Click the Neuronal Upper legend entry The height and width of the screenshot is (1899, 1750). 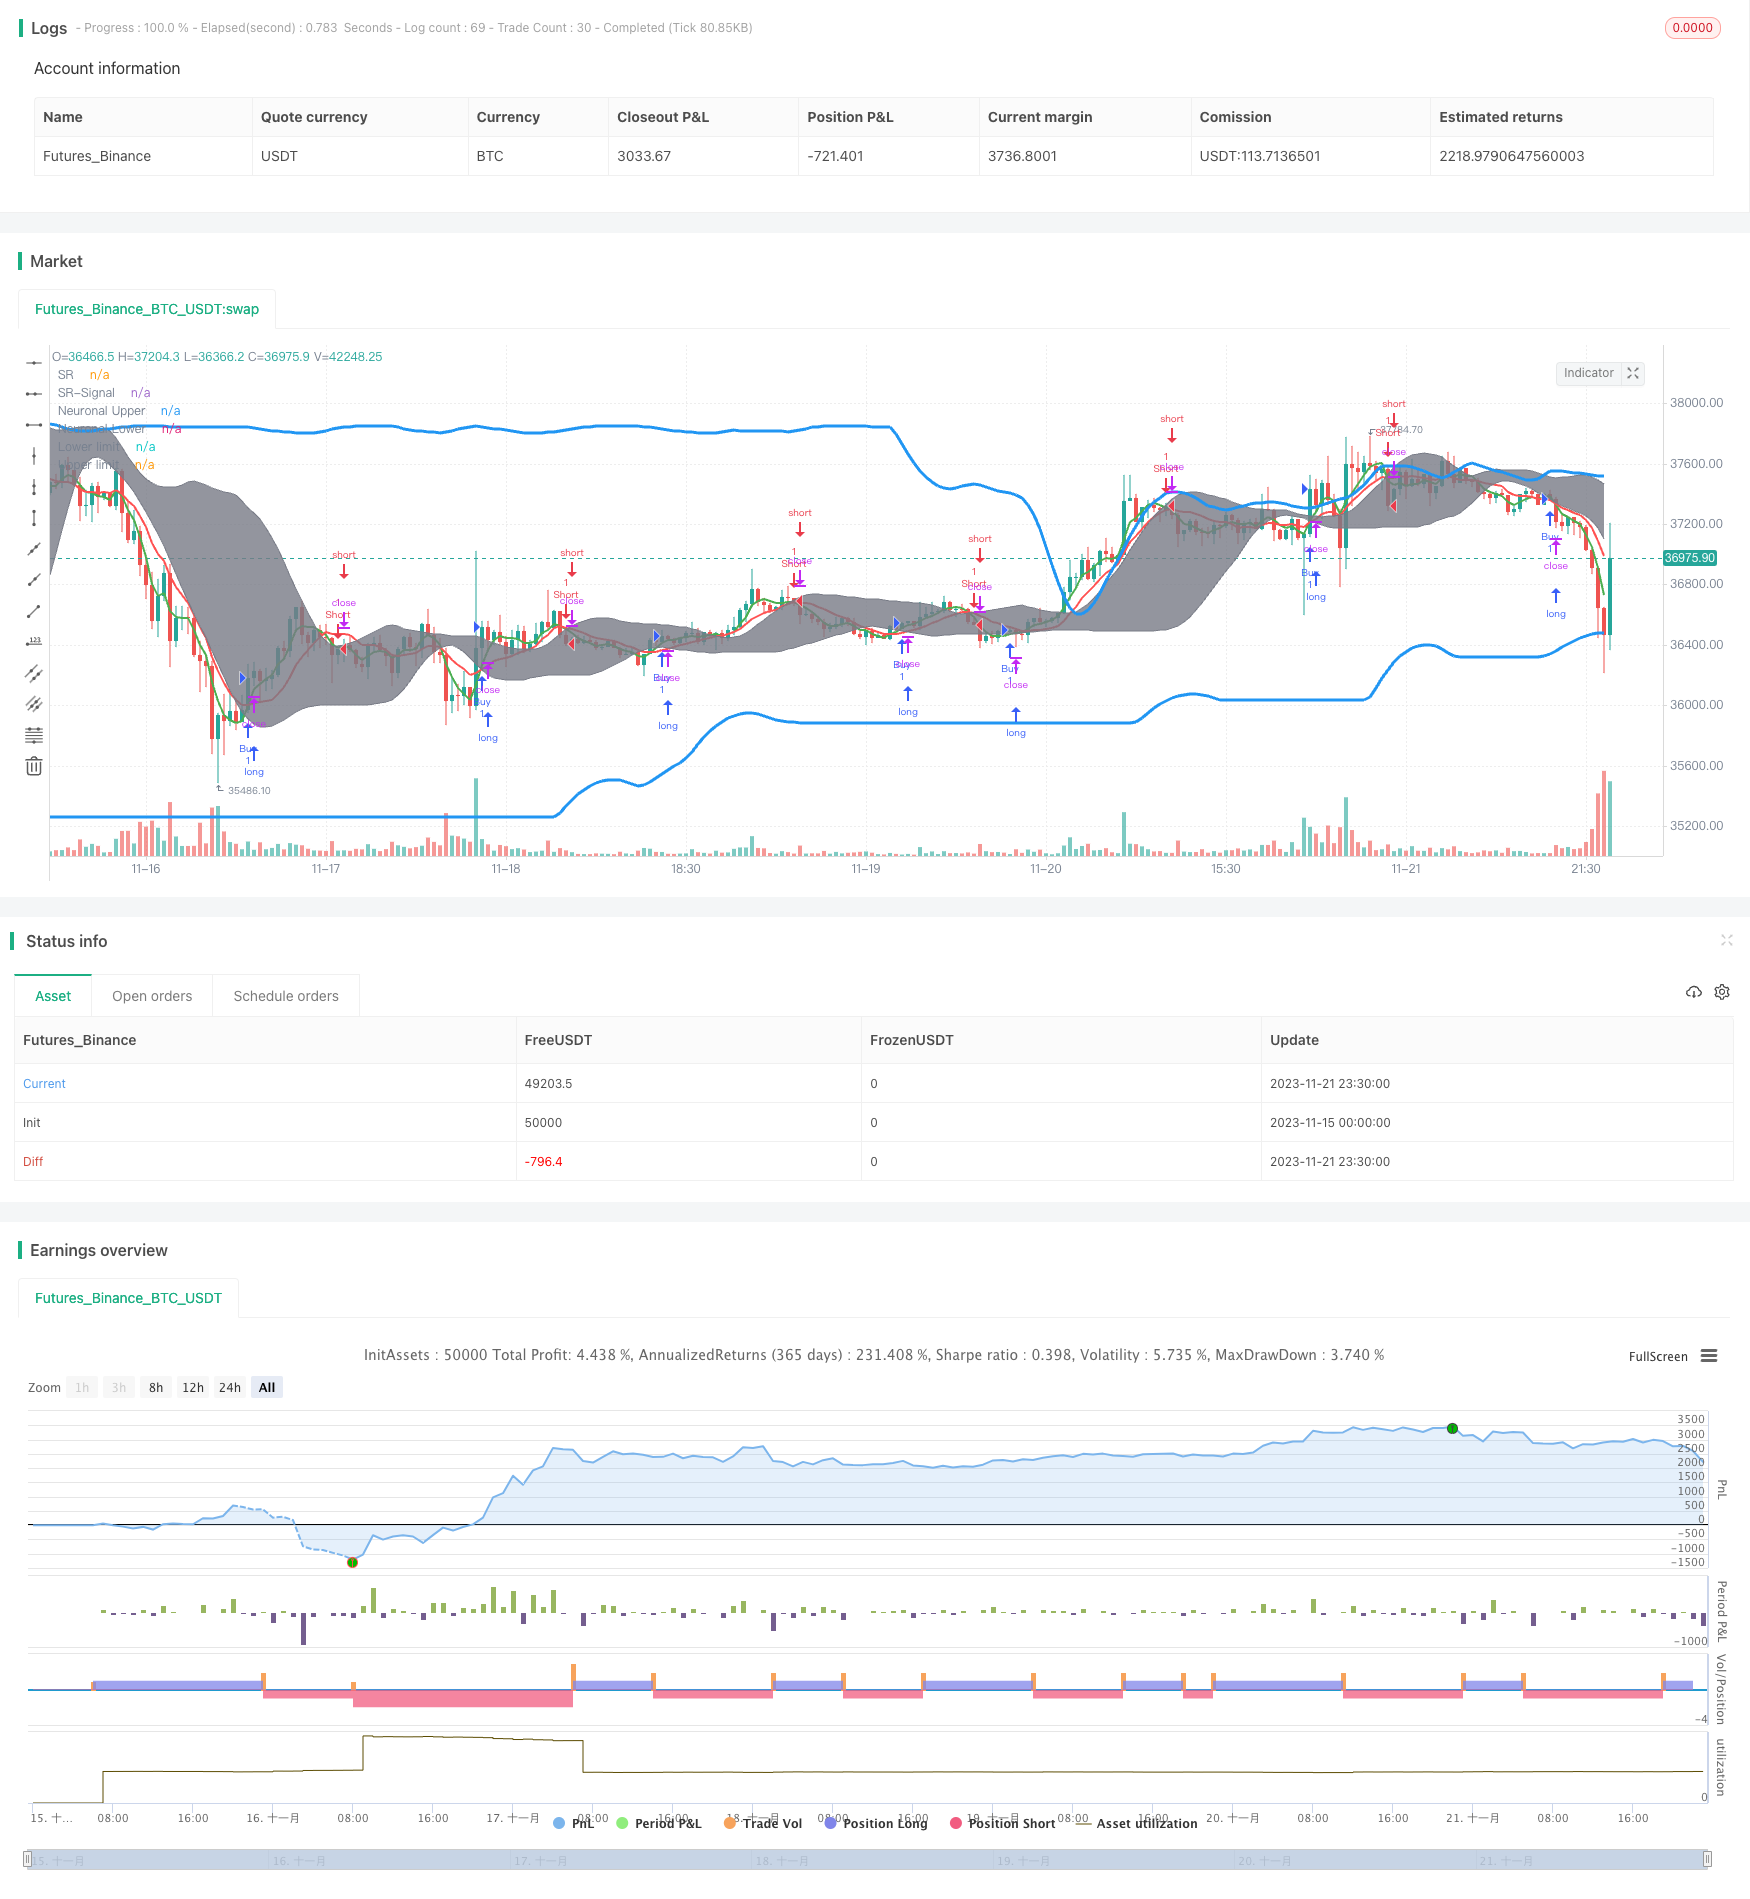[x=119, y=411]
